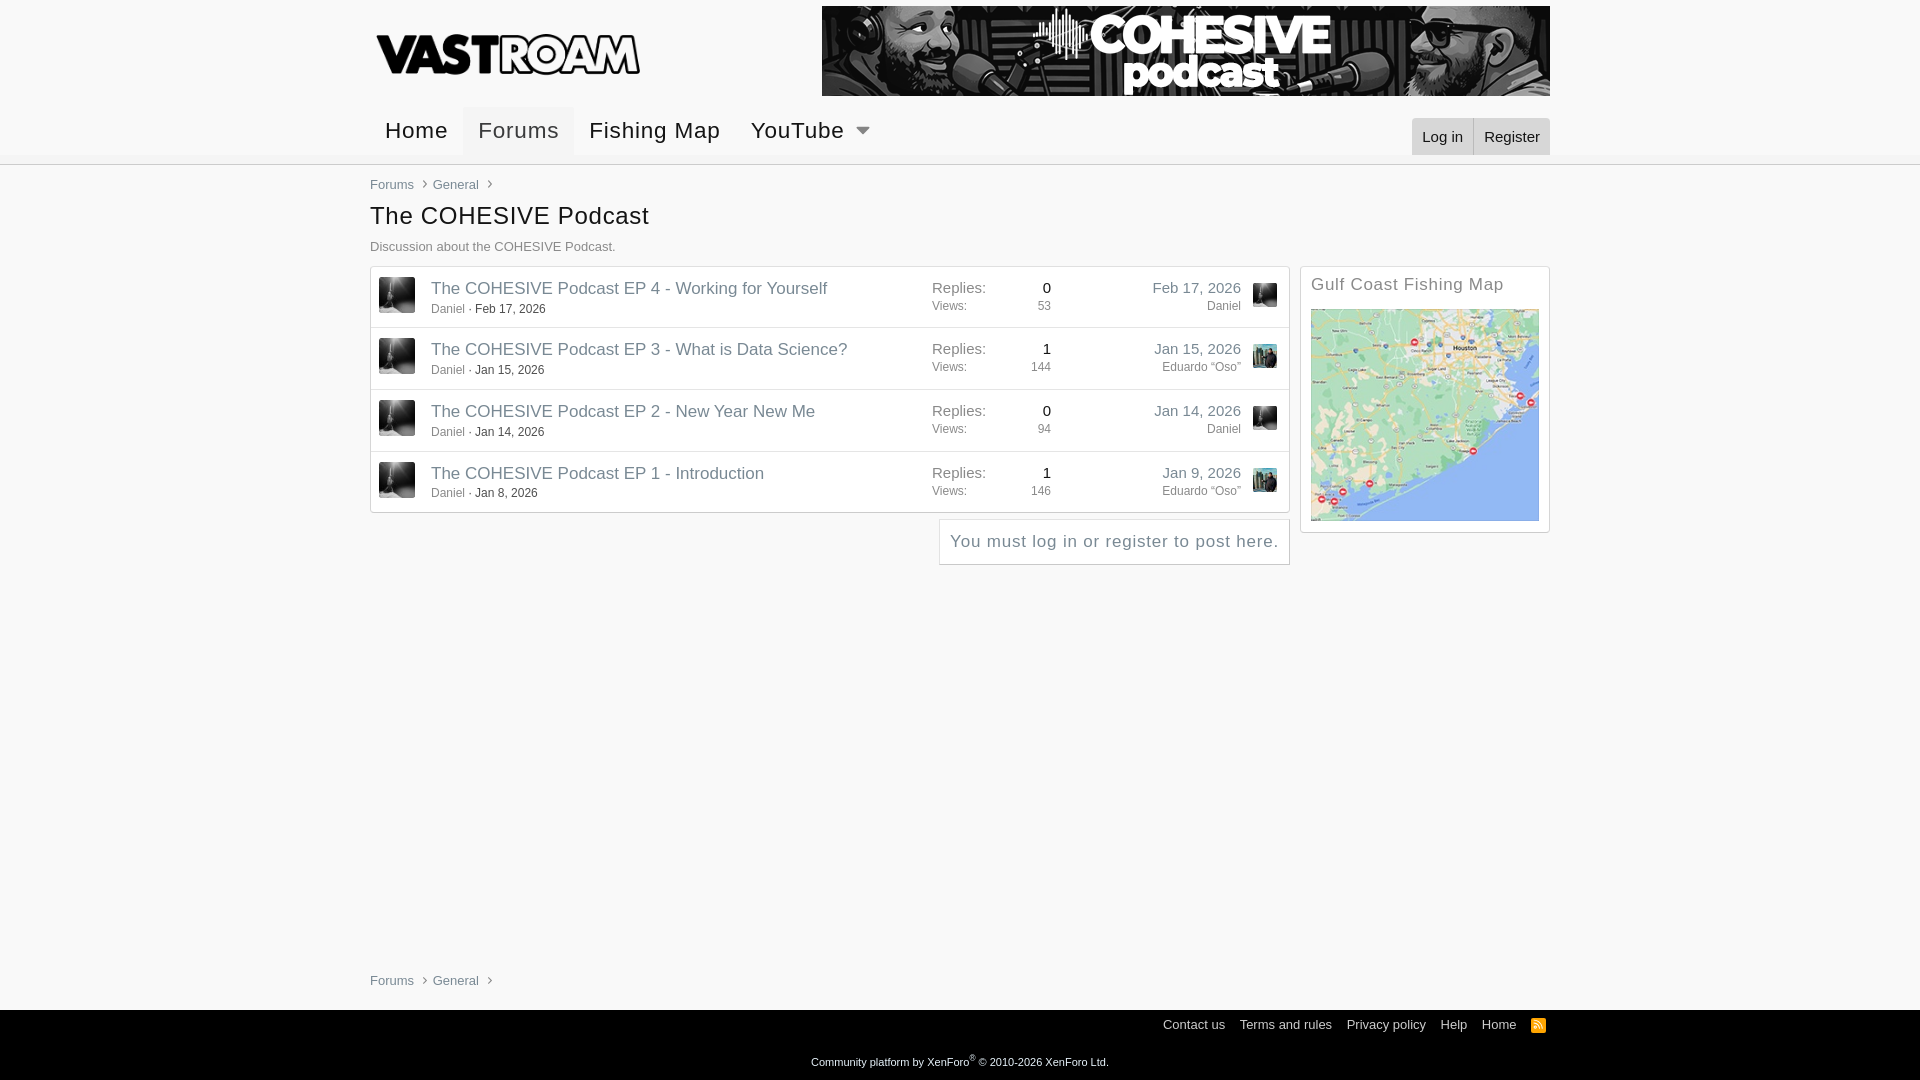Open EP 3 - What is Data Science thread
1920x1080 pixels.
point(639,349)
